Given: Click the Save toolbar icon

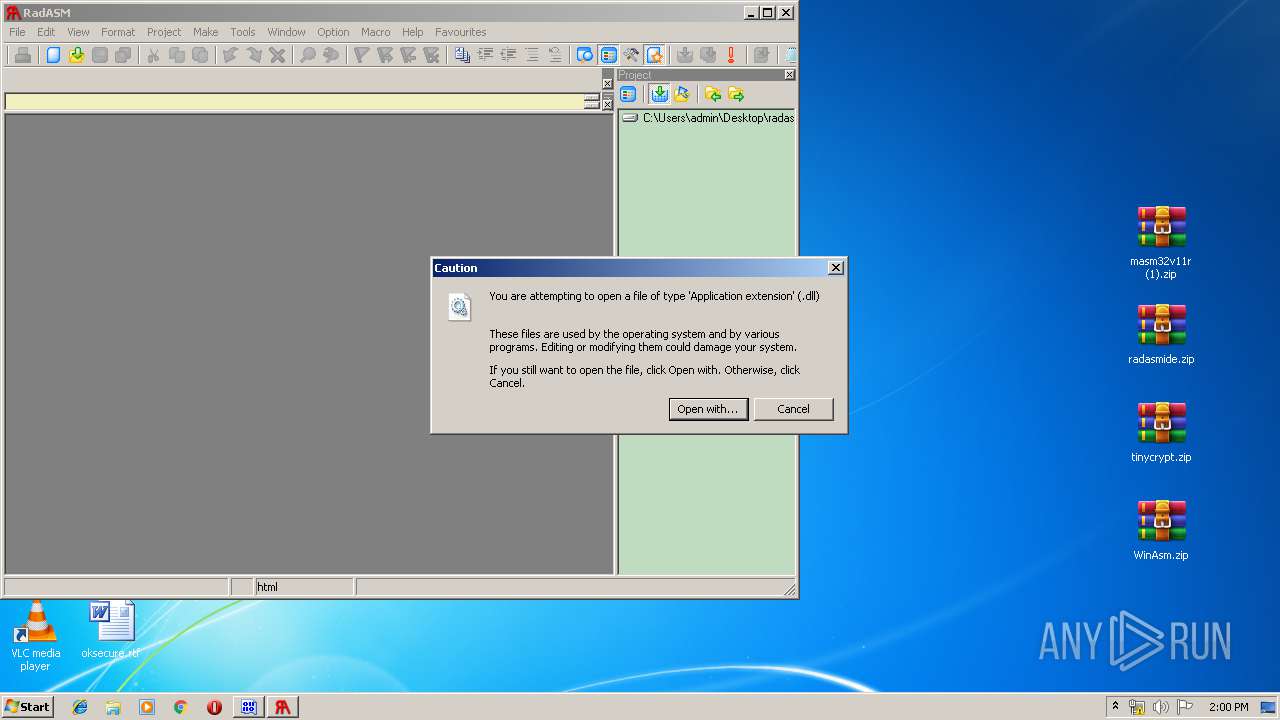Looking at the screenshot, I should pos(100,55).
